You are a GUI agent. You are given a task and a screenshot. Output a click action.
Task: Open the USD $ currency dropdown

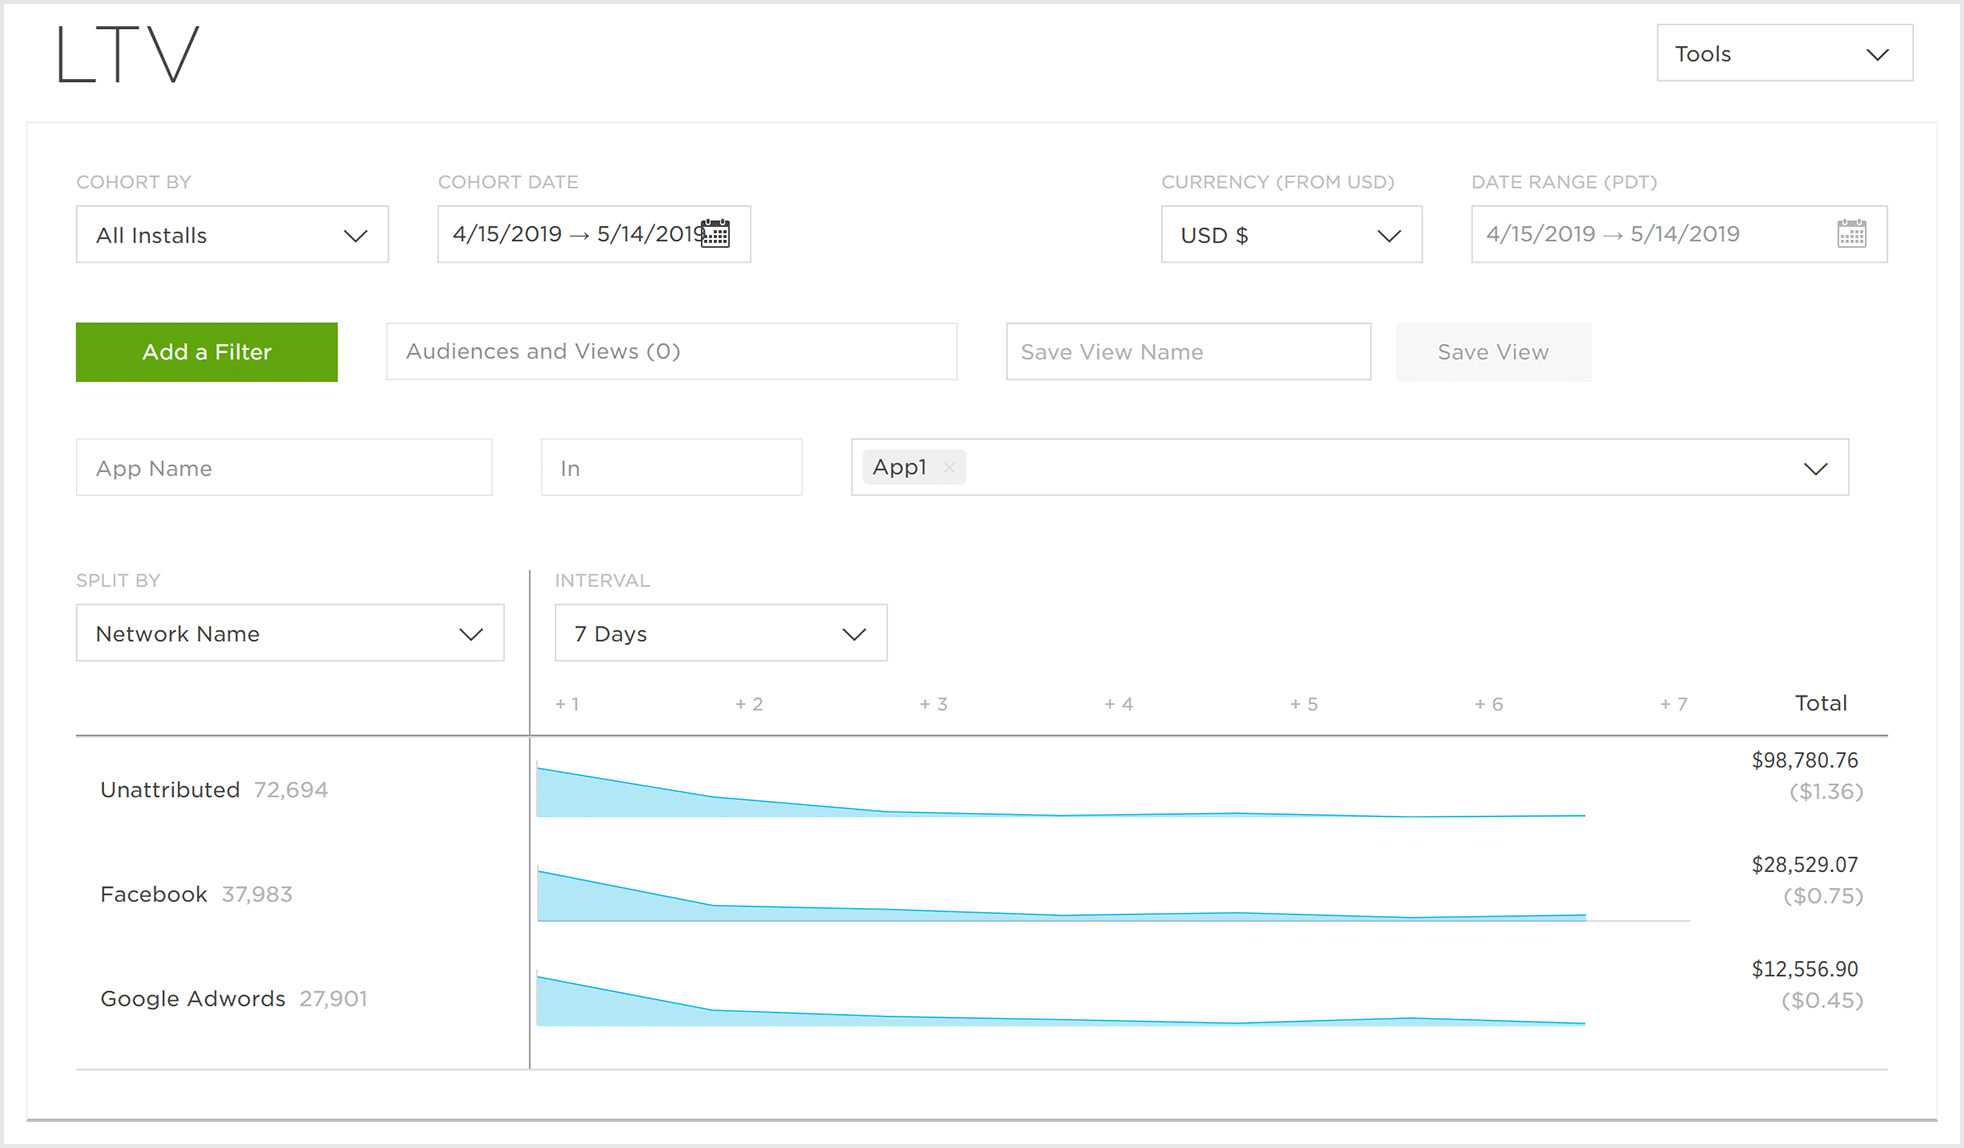[1290, 235]
